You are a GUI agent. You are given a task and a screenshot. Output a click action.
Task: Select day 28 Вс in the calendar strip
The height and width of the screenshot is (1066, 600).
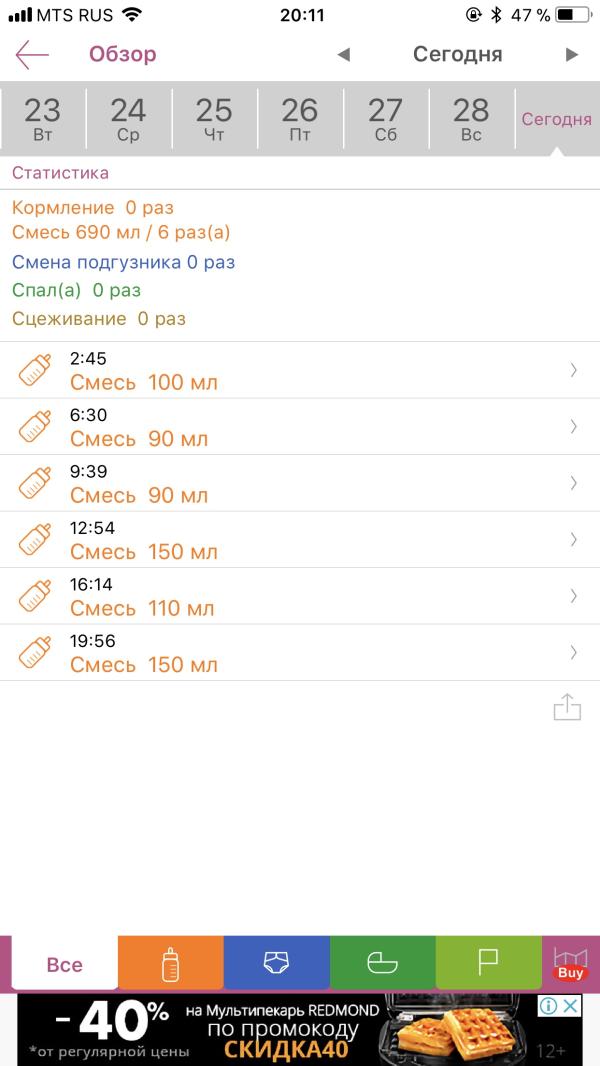[471, 118]
